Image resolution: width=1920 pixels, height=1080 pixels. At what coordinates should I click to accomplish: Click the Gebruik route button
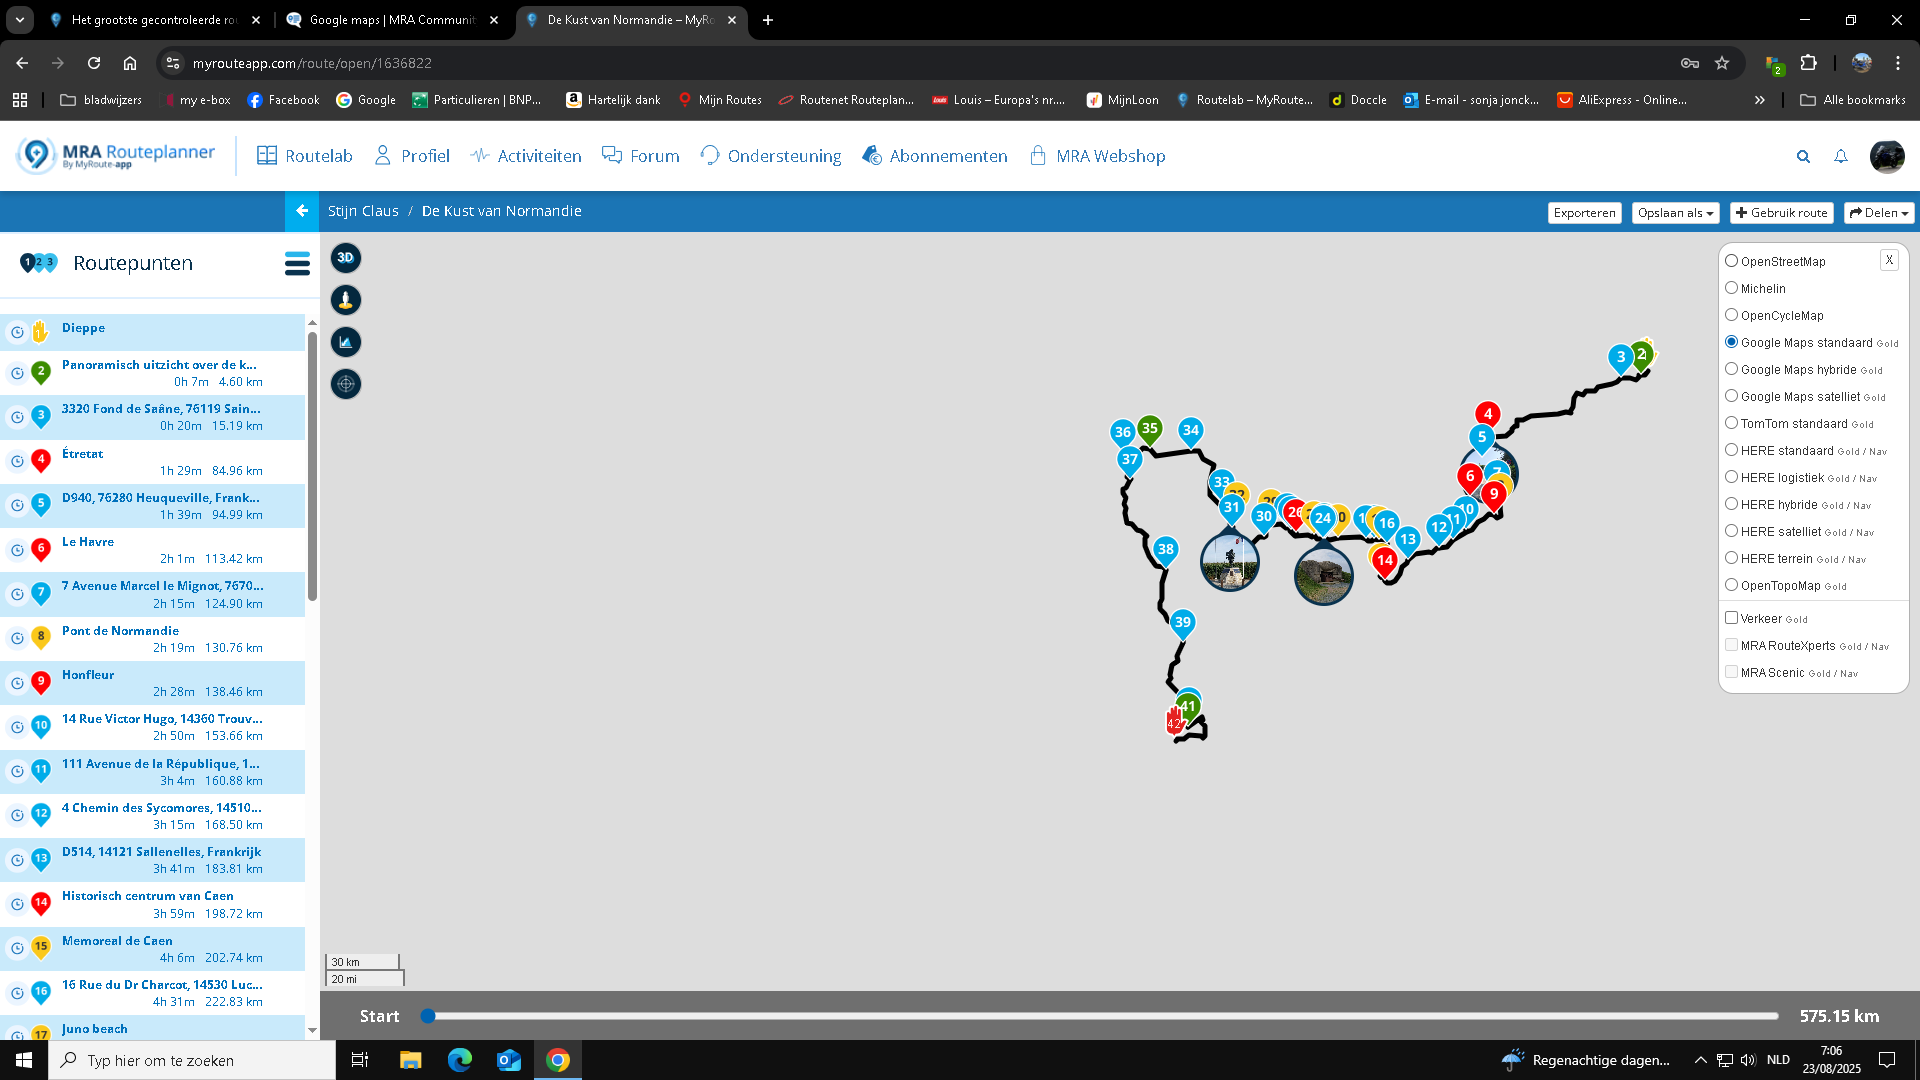(x=1781, y=213)
